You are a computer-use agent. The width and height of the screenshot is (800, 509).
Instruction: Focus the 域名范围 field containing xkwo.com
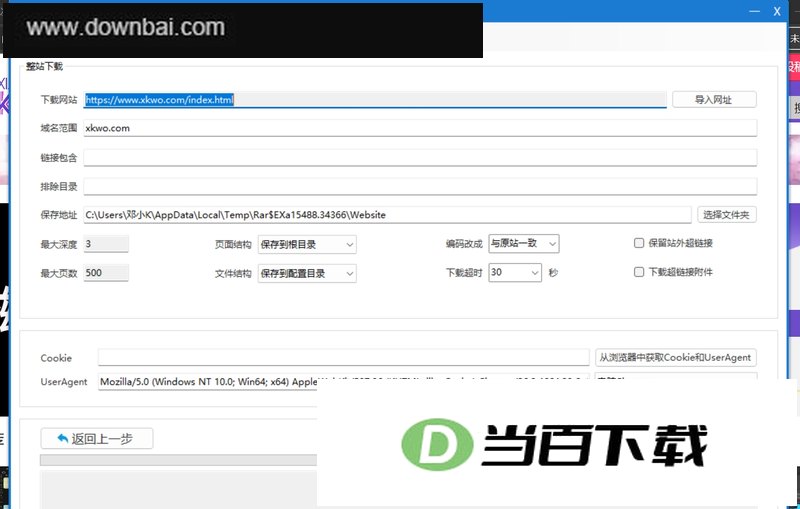click(x=420, y=128)
